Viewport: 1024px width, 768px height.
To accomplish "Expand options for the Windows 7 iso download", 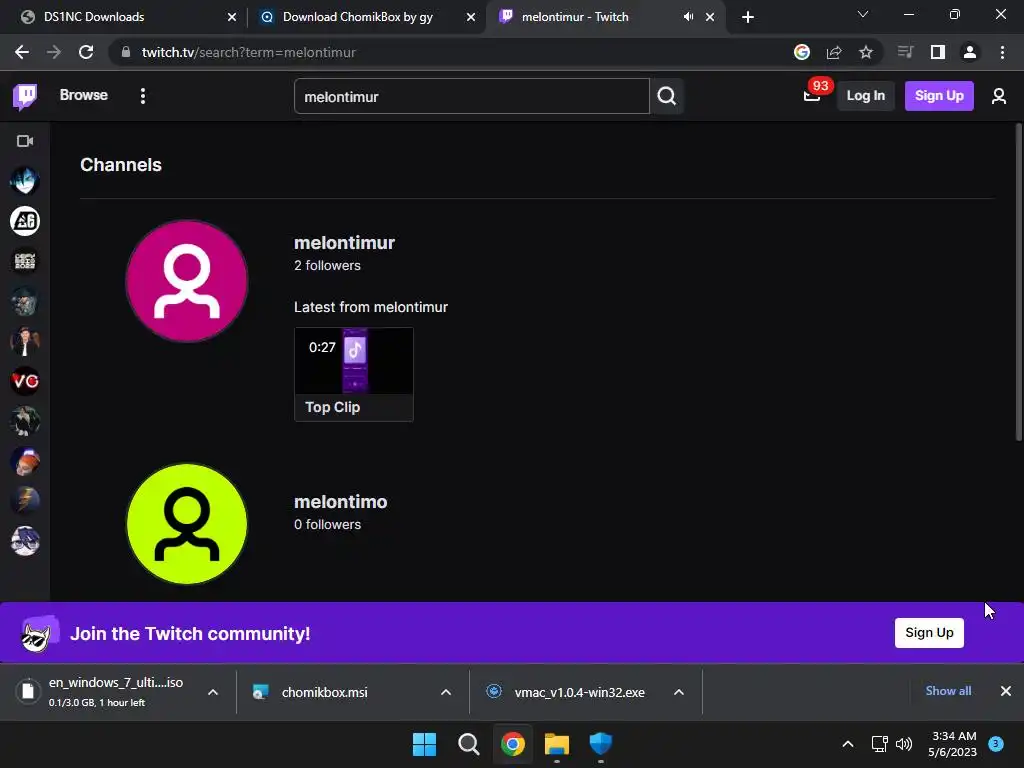I will point(213,692).
